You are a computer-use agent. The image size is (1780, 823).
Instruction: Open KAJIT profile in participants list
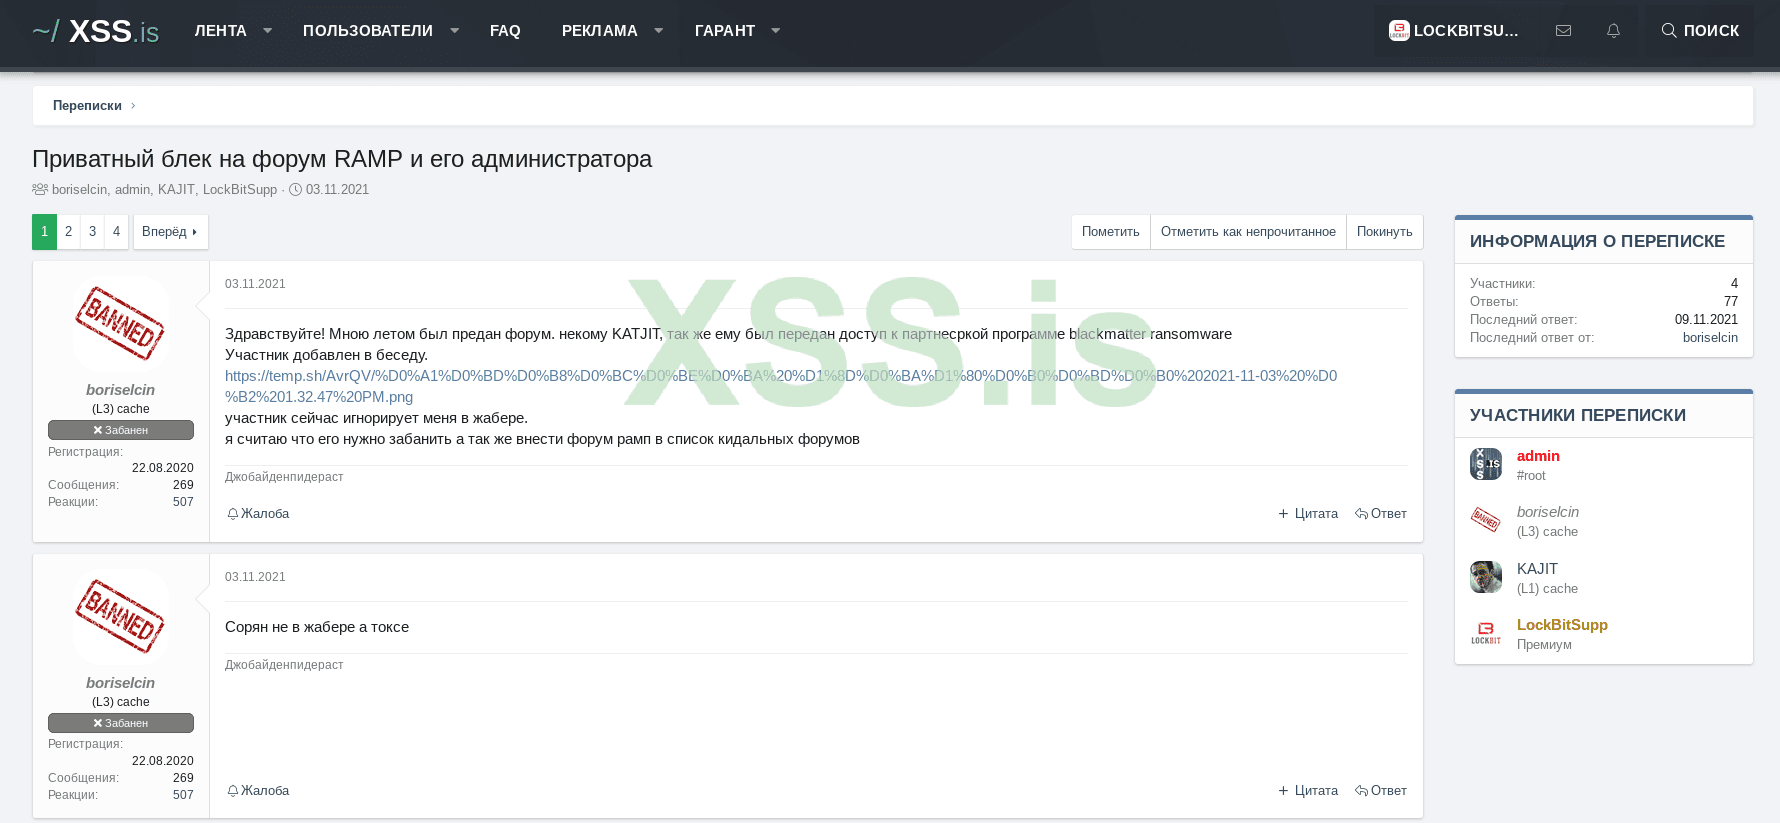(x=1537, y=569)
